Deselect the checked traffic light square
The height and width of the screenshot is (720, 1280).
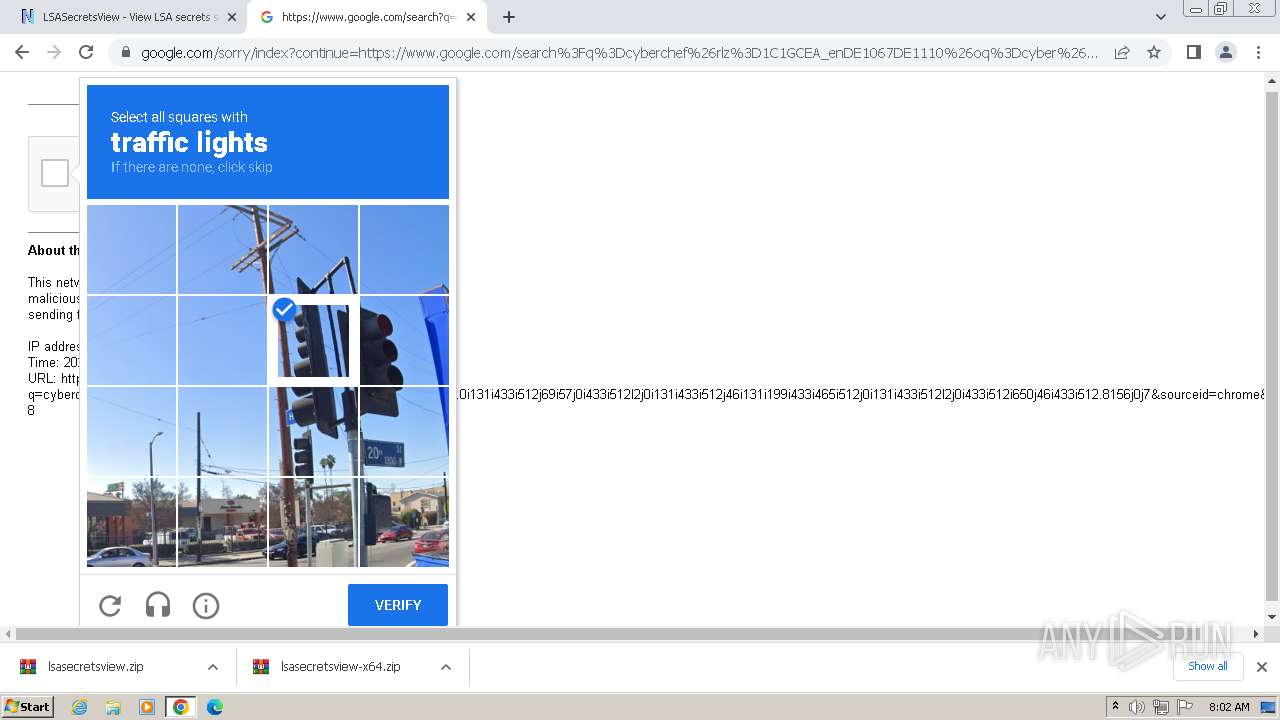click(x=313, y=340)
